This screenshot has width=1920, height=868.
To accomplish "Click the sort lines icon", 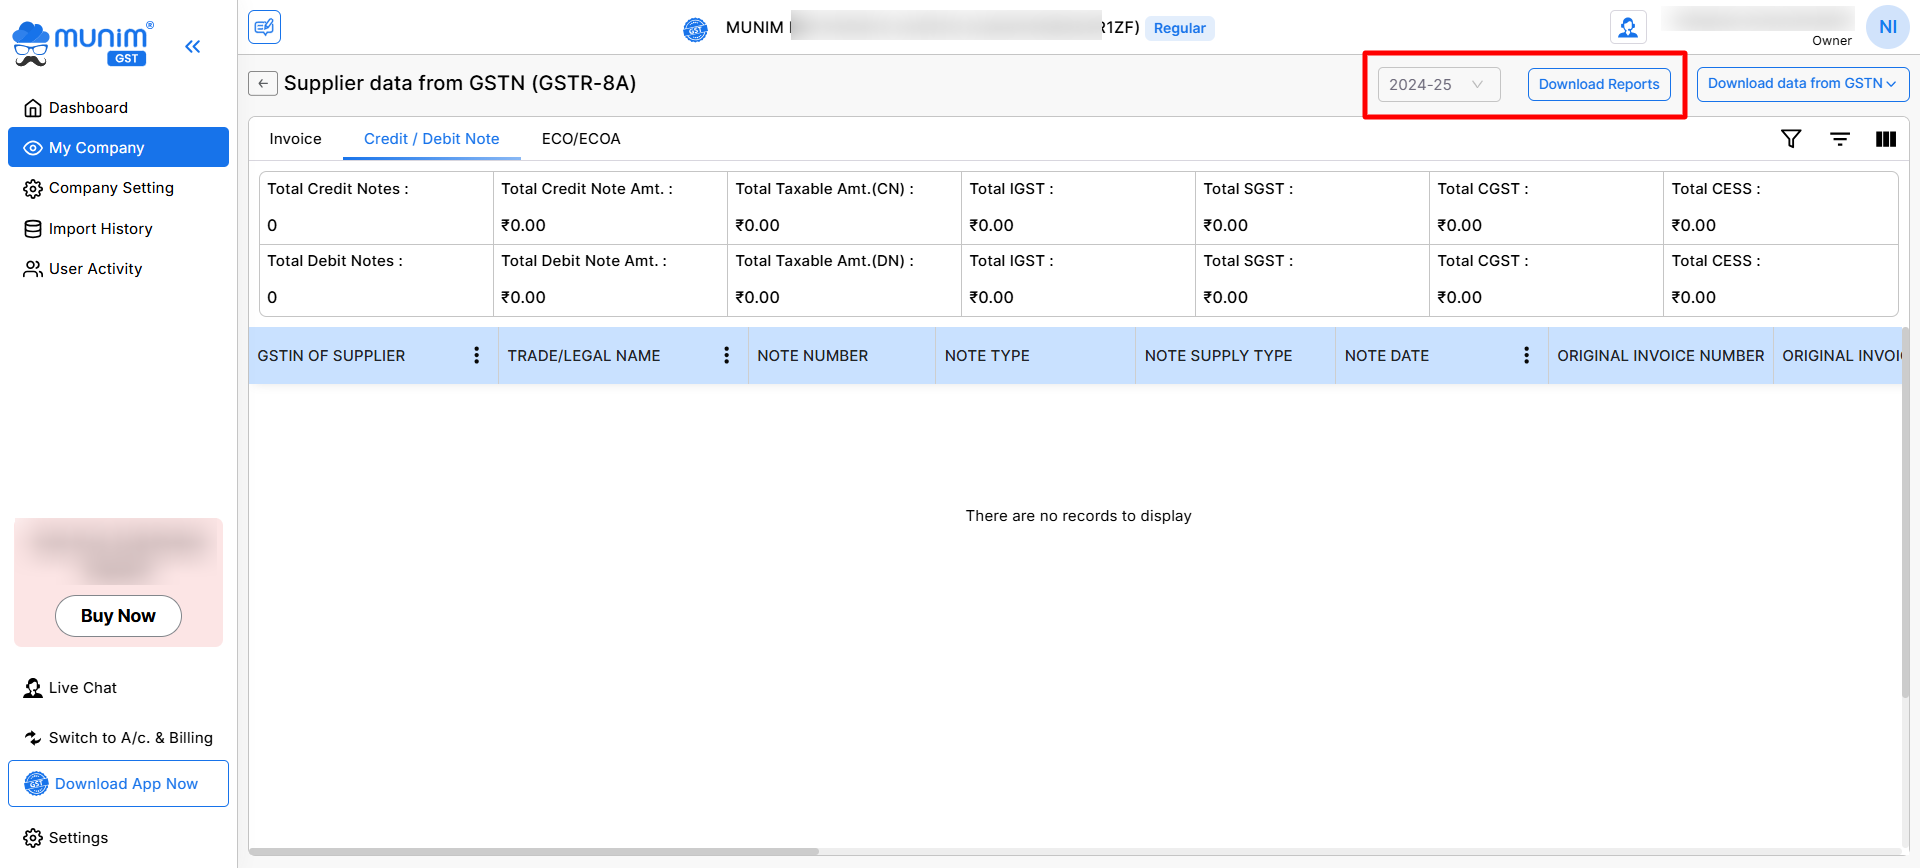I will [1839, 139].
